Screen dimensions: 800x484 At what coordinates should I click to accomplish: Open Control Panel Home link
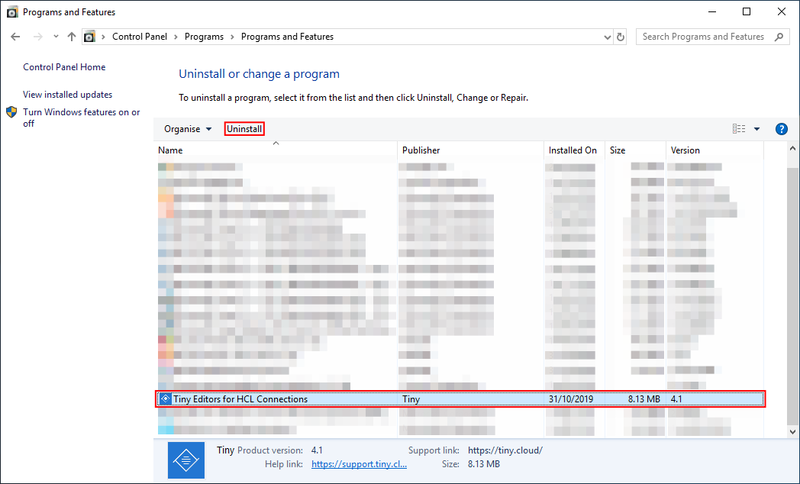pyautogui.click(x=64, y=67)
